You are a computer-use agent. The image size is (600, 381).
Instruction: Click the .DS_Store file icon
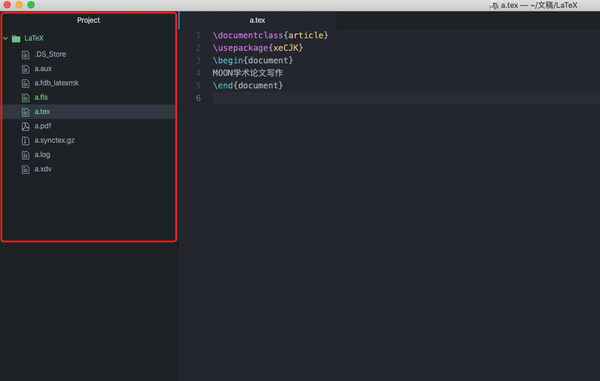[x=26, y=55]
